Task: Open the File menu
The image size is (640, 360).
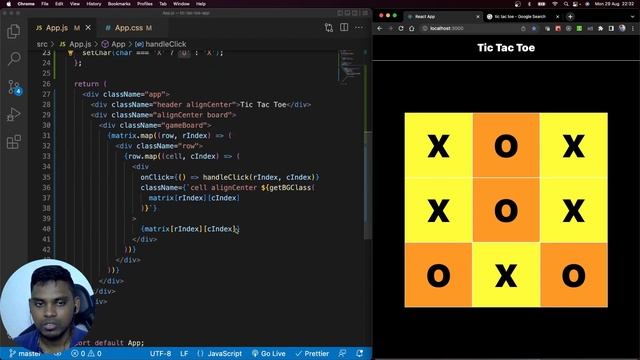Action: 45,4
